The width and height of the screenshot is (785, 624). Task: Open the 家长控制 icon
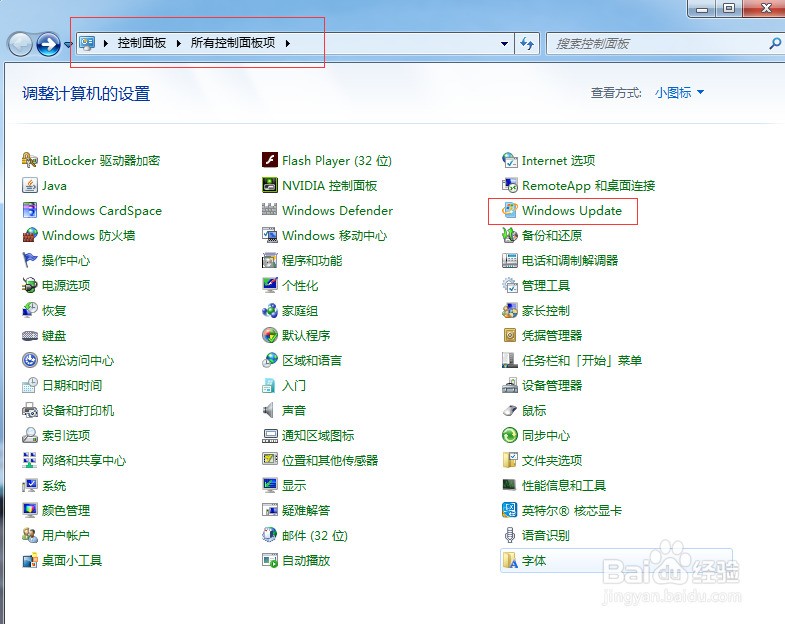point(510,310)
